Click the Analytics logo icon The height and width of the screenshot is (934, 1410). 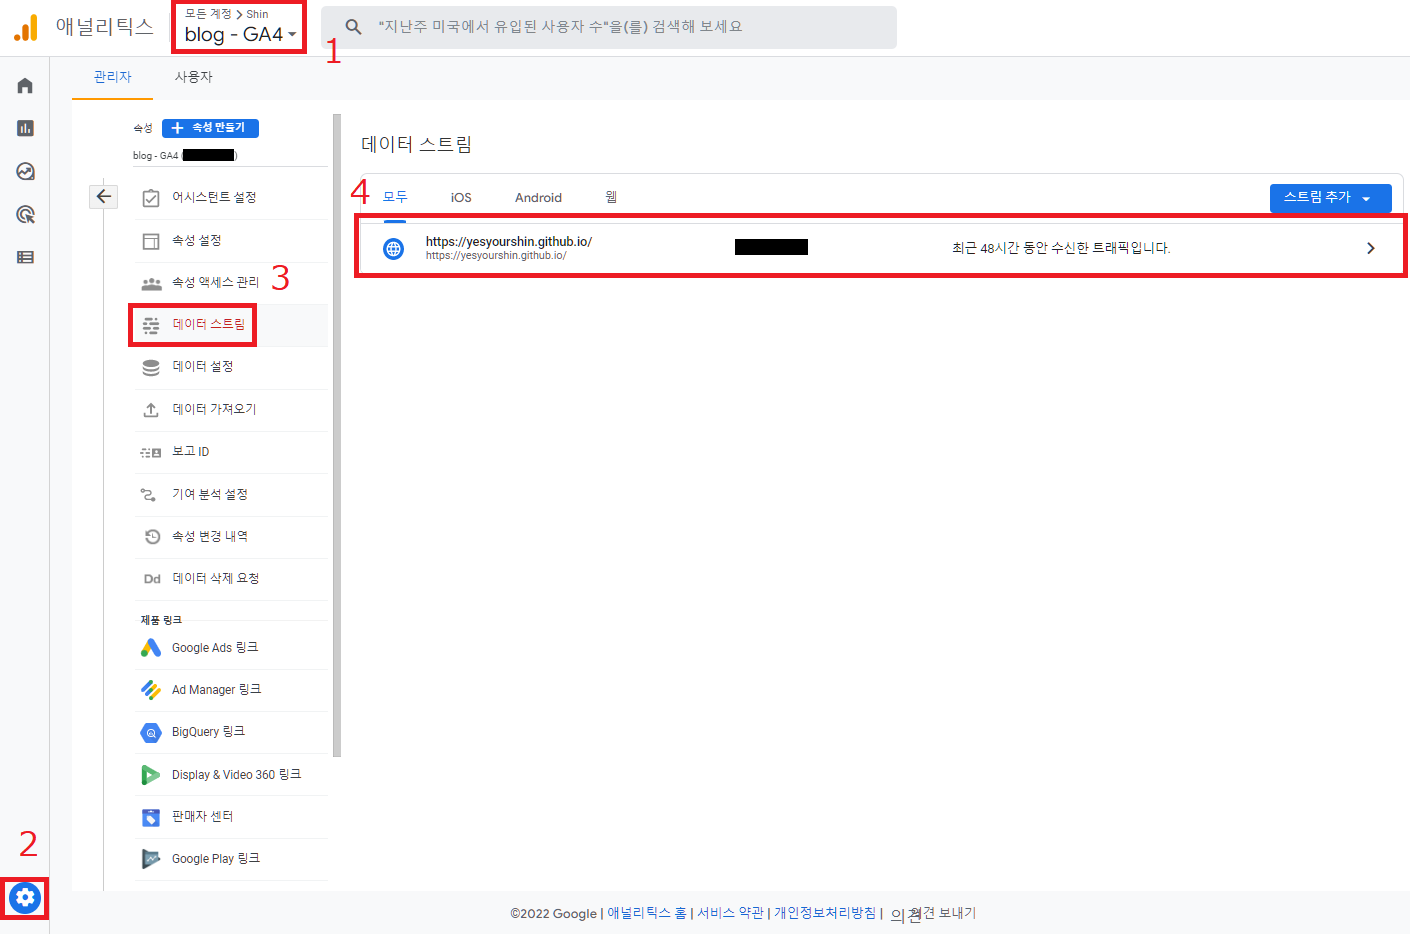[26, 28]
